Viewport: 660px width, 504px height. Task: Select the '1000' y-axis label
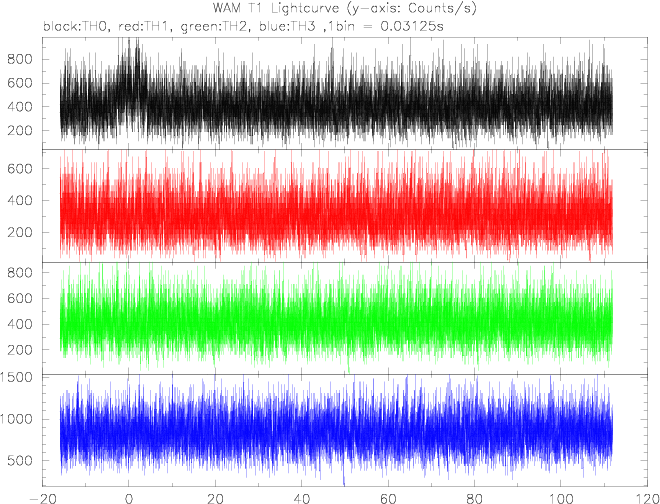[x=17, y=419]
